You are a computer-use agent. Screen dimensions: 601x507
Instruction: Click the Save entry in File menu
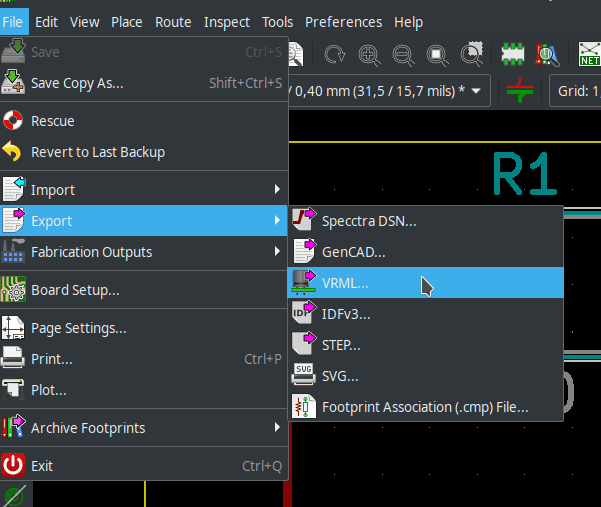point(144,52)
